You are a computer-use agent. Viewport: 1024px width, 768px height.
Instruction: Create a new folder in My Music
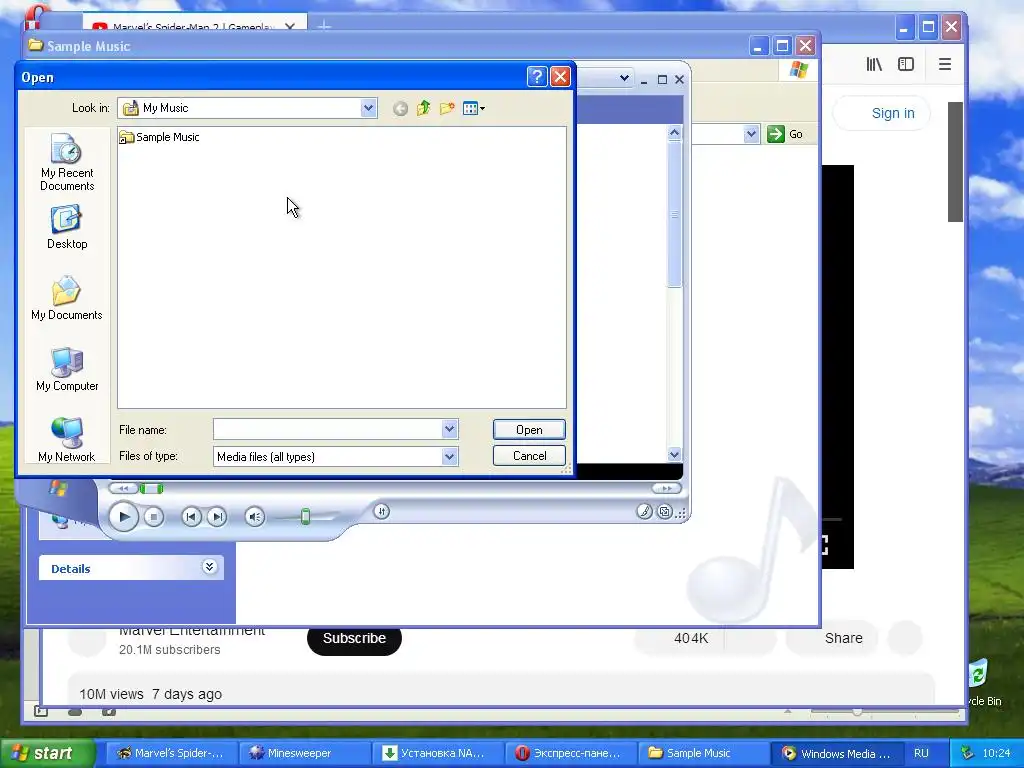[447, 108]
